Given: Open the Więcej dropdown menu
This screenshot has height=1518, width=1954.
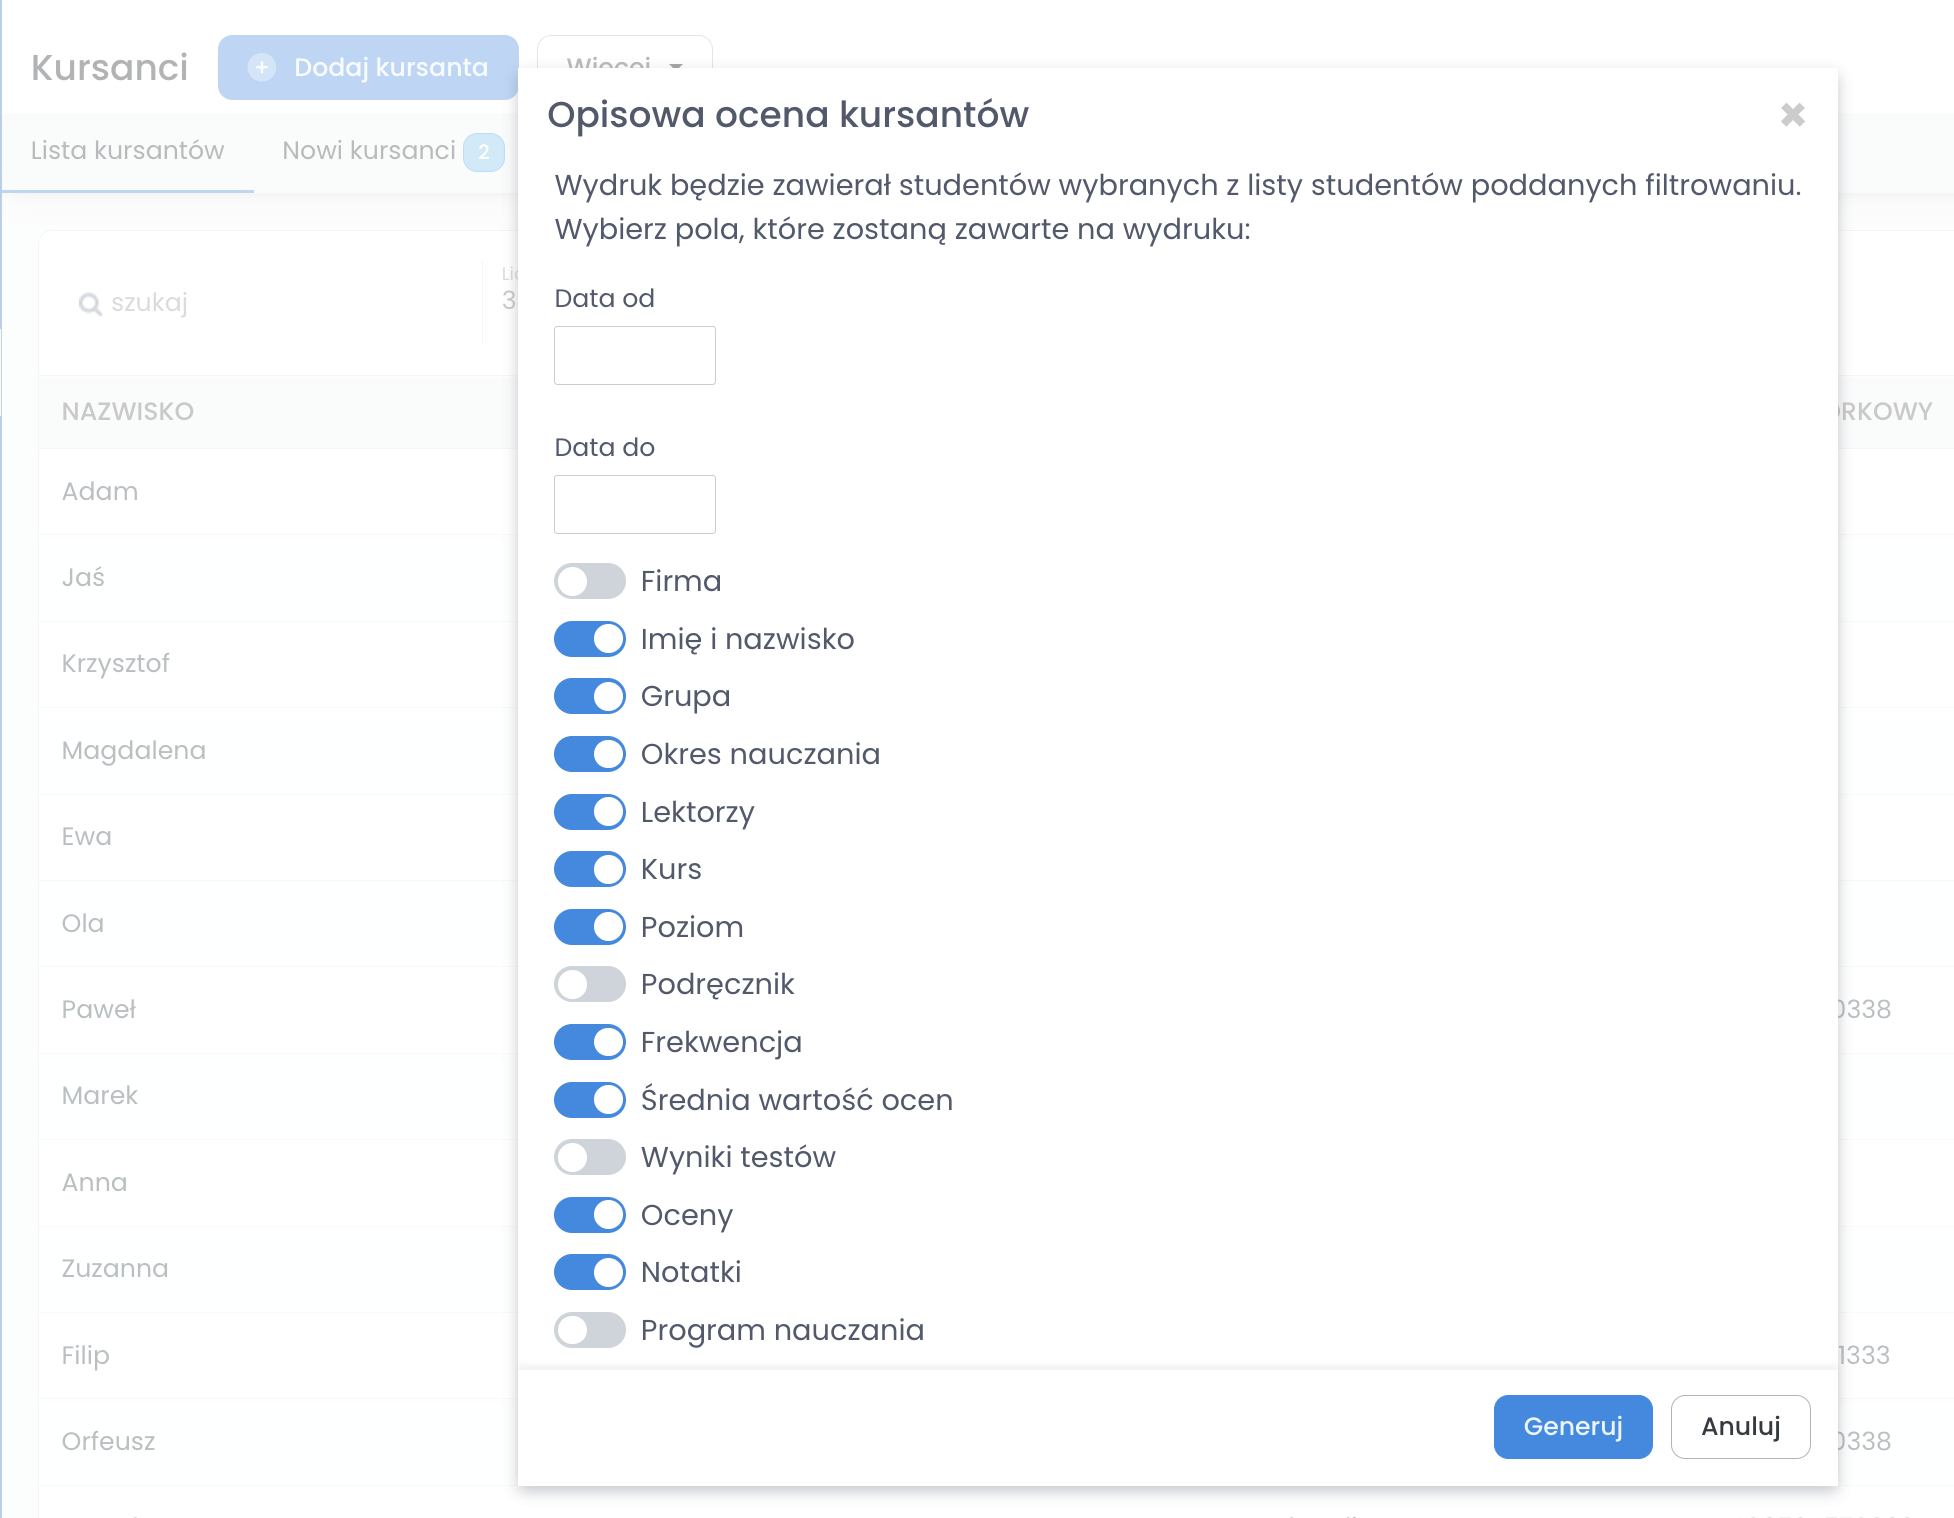Looking at the screenshot, I should pyautogui.click(x=624, y=55).
